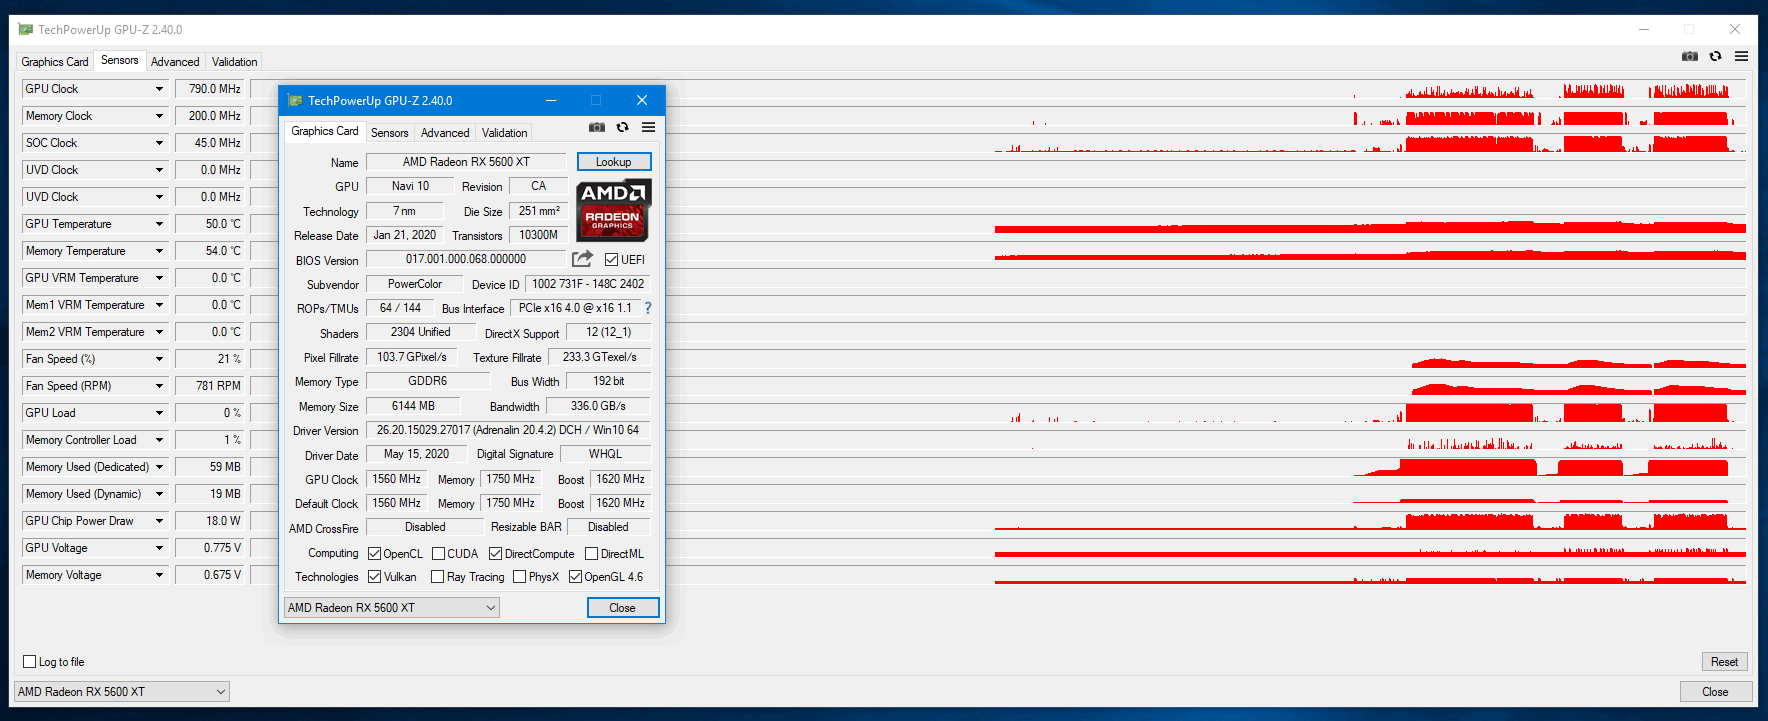Open the Memory Voltage sensor dropdown
The height and width of the screenshot is (721, 1768).
159,575
